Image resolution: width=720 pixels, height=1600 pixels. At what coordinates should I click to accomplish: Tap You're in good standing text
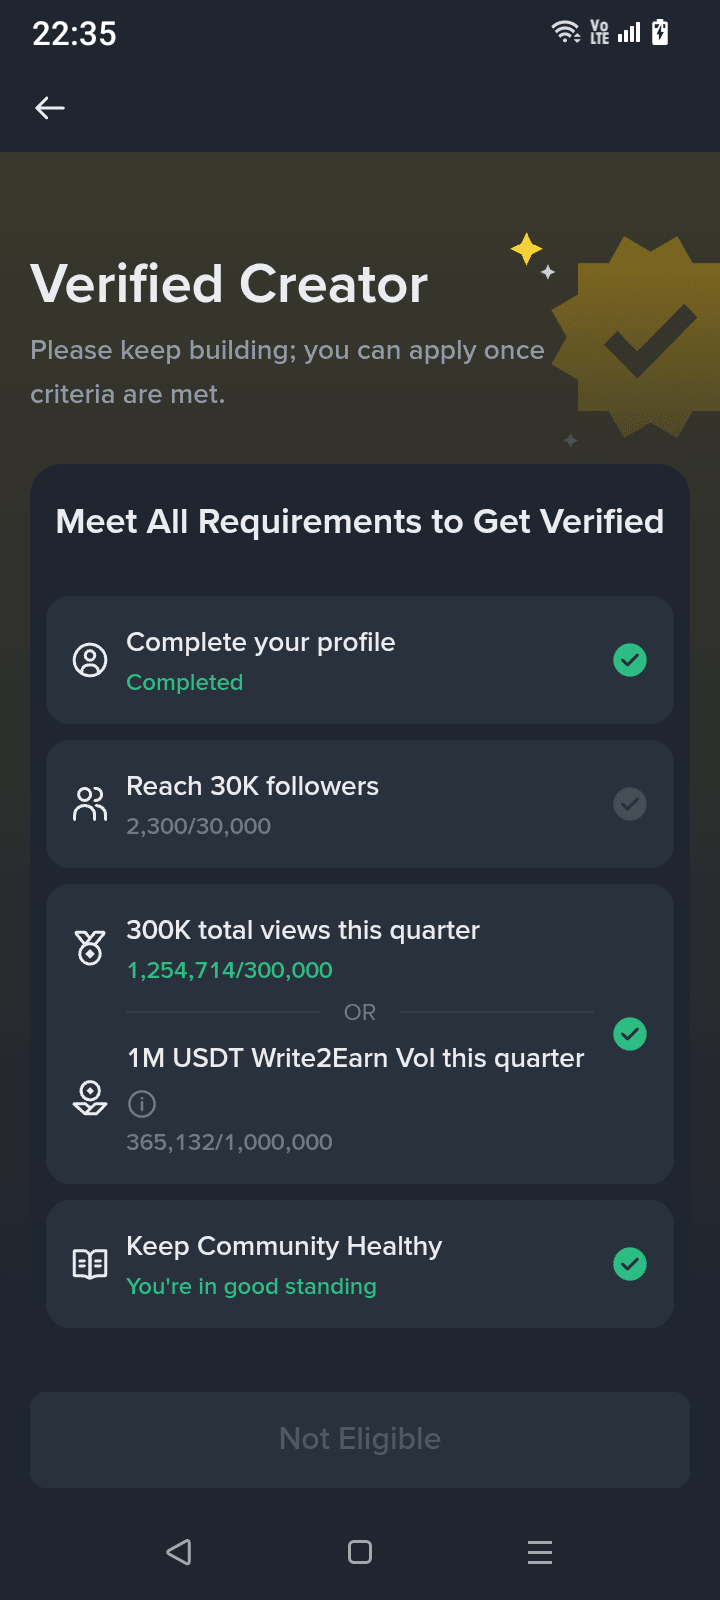point(252,1286)
